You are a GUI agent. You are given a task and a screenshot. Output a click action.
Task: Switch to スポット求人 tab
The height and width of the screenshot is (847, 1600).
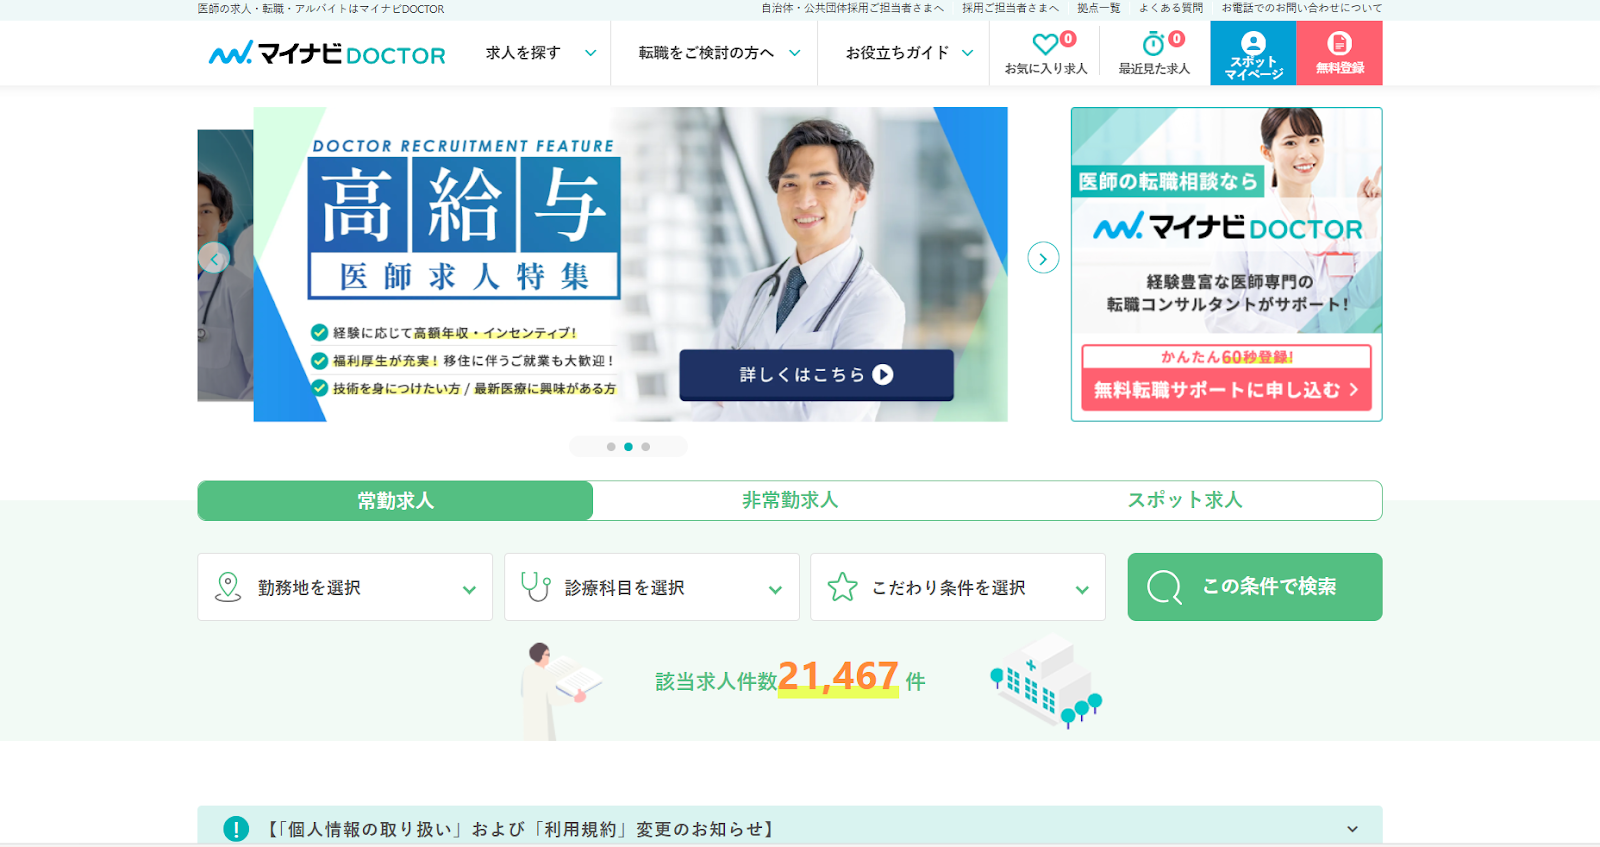click(1185, 501)
